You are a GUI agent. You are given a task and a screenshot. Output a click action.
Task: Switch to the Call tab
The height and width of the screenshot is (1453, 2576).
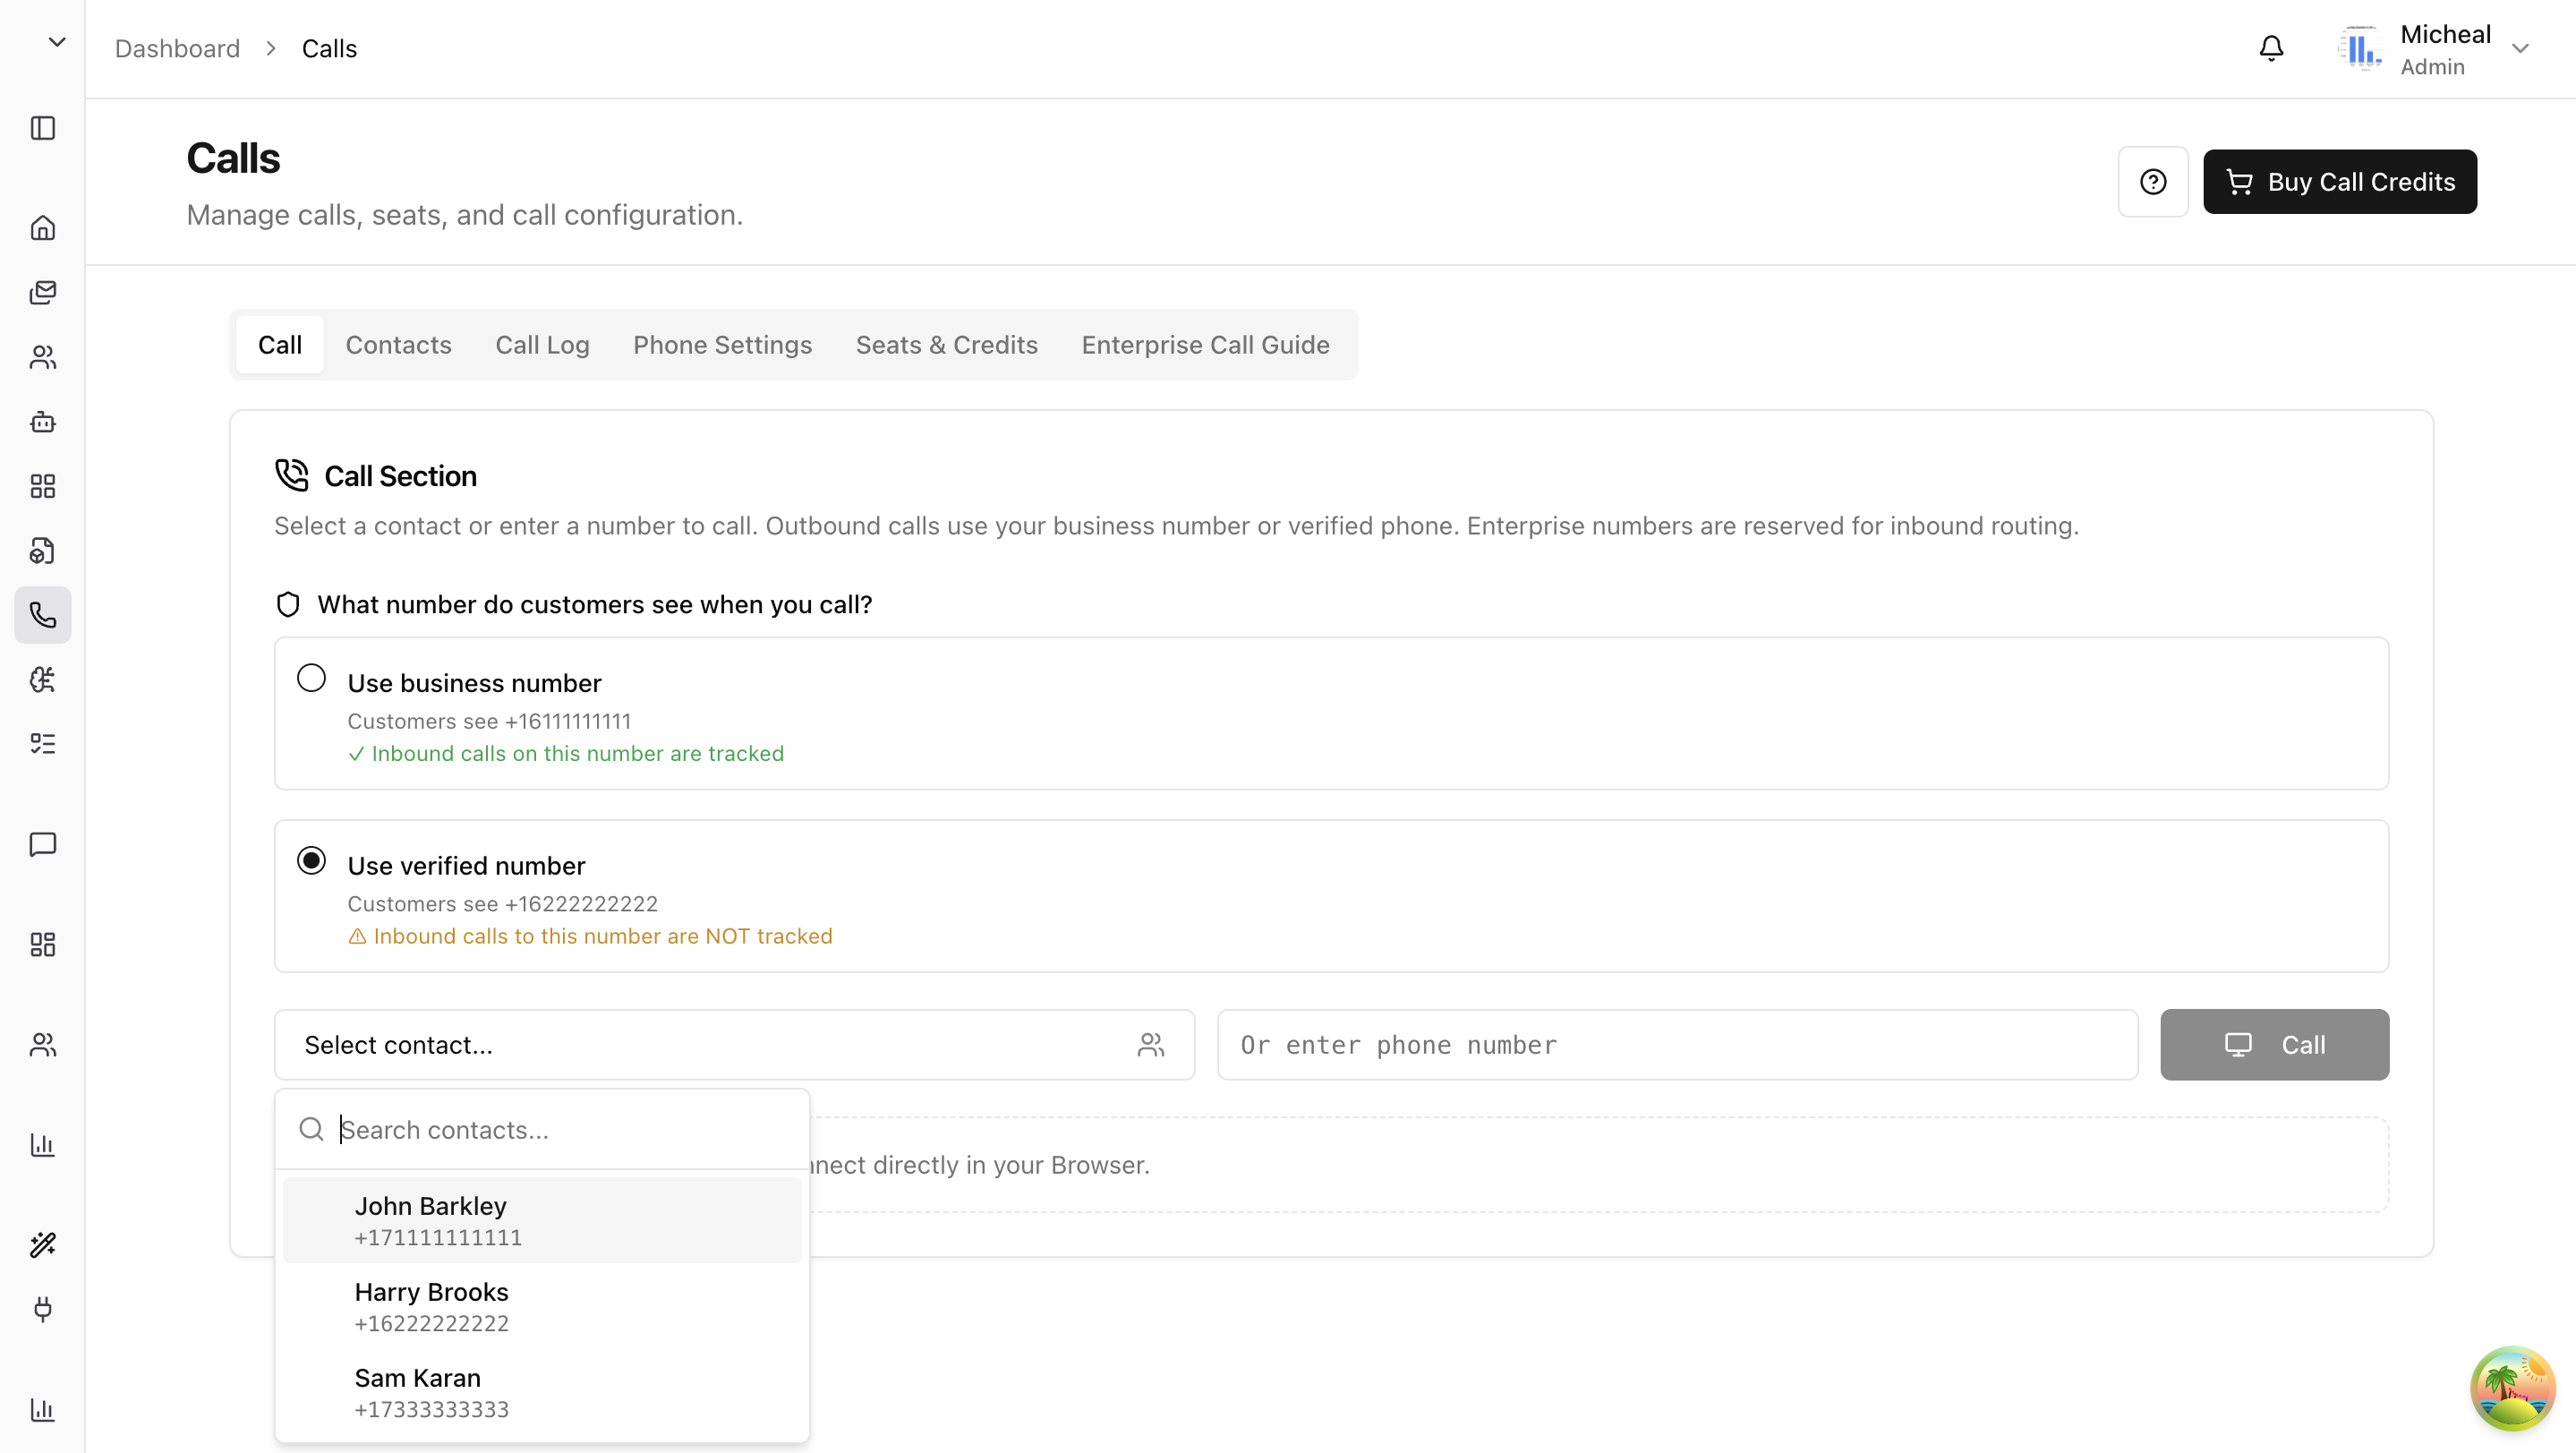pyautogui.click(x=280, y=345)
